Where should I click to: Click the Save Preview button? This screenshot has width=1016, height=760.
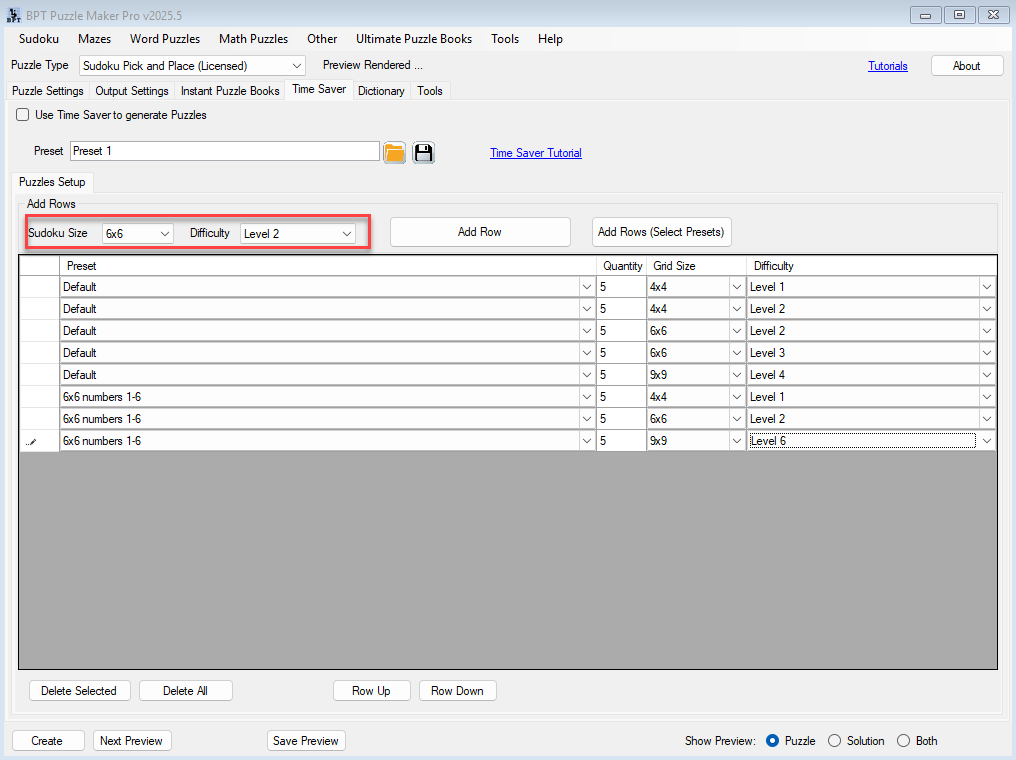click(x=306, y=741)
